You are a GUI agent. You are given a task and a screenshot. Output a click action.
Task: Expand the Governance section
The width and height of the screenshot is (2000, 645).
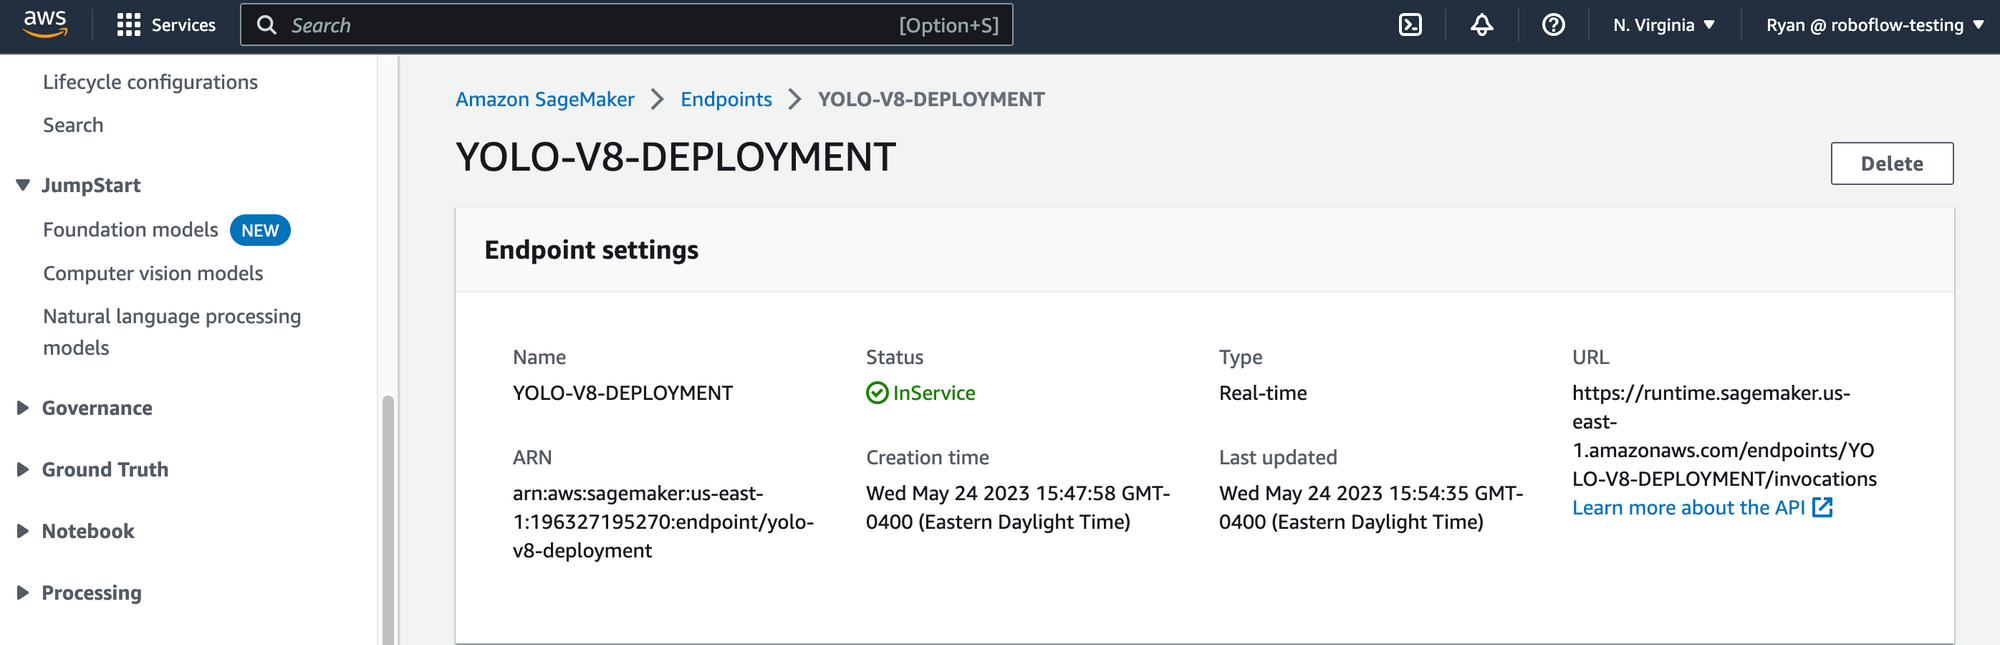(23, 408)
